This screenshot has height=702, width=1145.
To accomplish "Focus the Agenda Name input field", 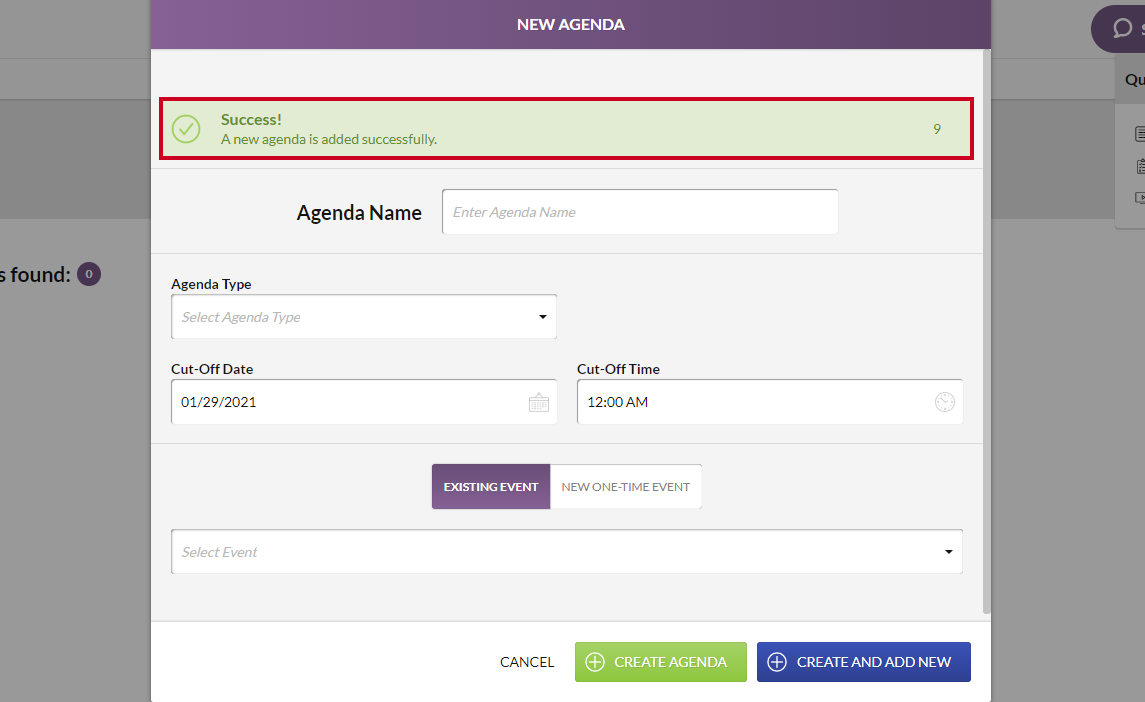I will [640, 212].
